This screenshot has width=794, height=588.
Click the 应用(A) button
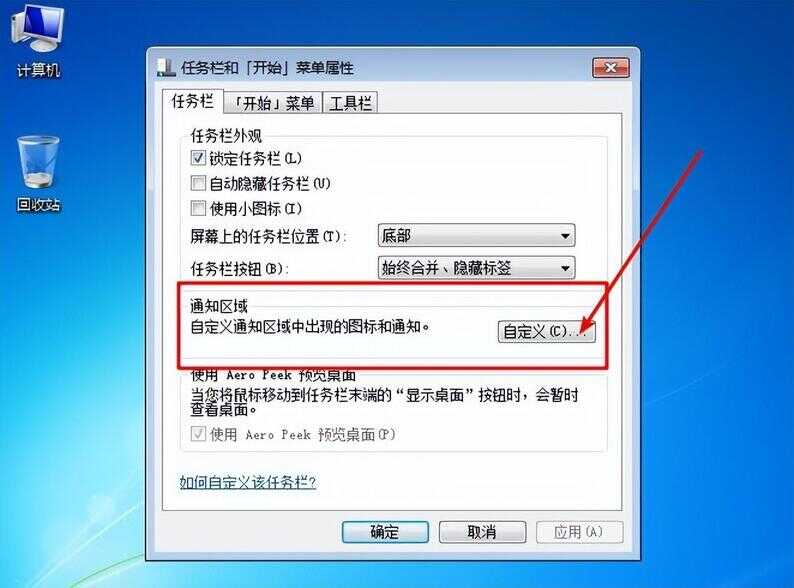579,532
